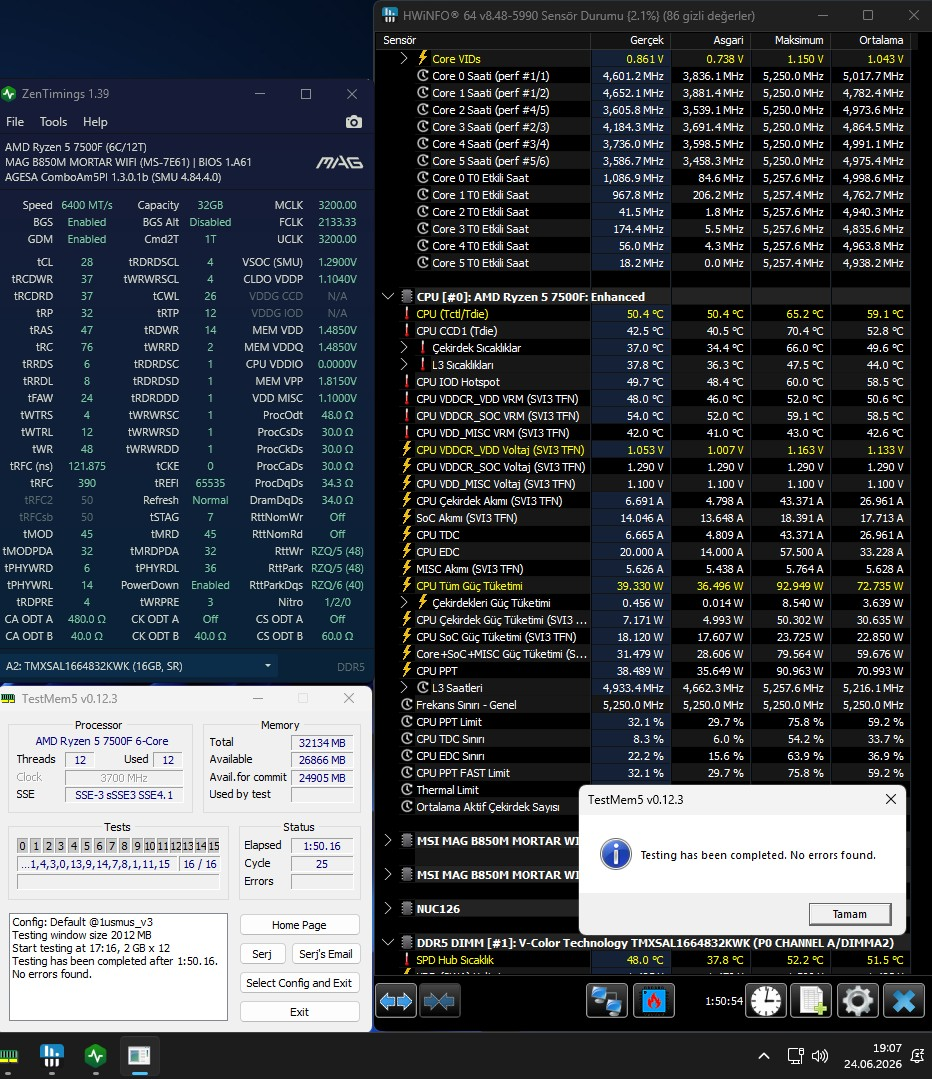Click the CPU VDDCR_VDD Voltaj lightning icon
932x1079 pixels.
[407, 449]
